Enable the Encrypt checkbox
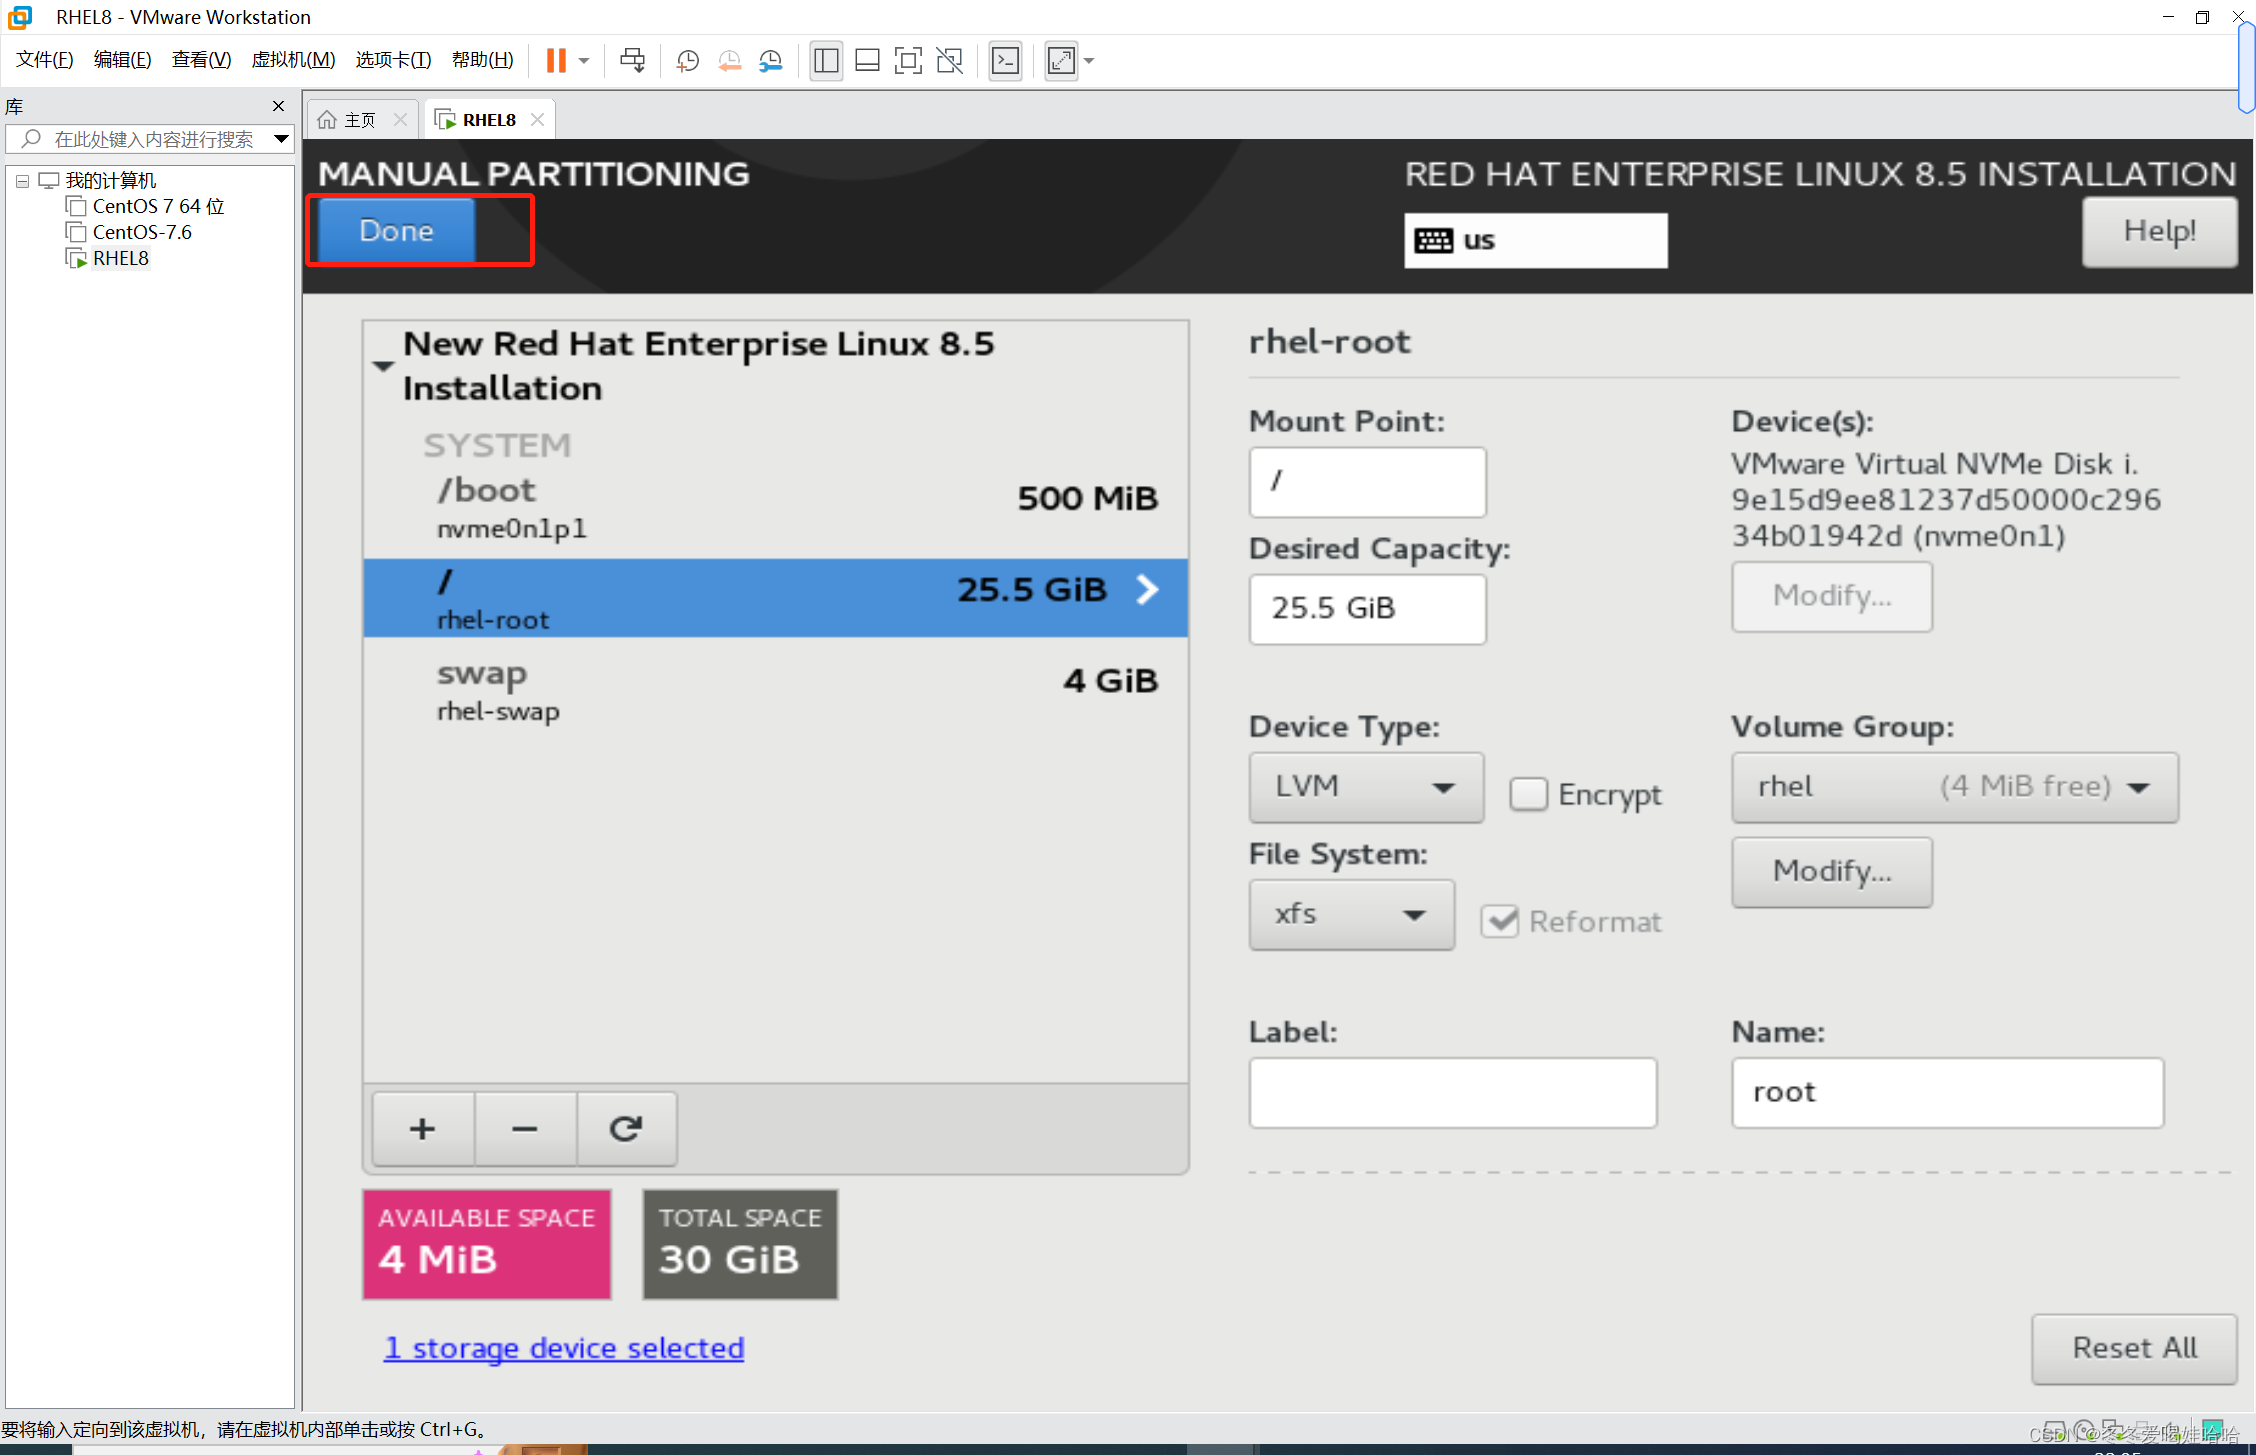 coord(1528,794)
